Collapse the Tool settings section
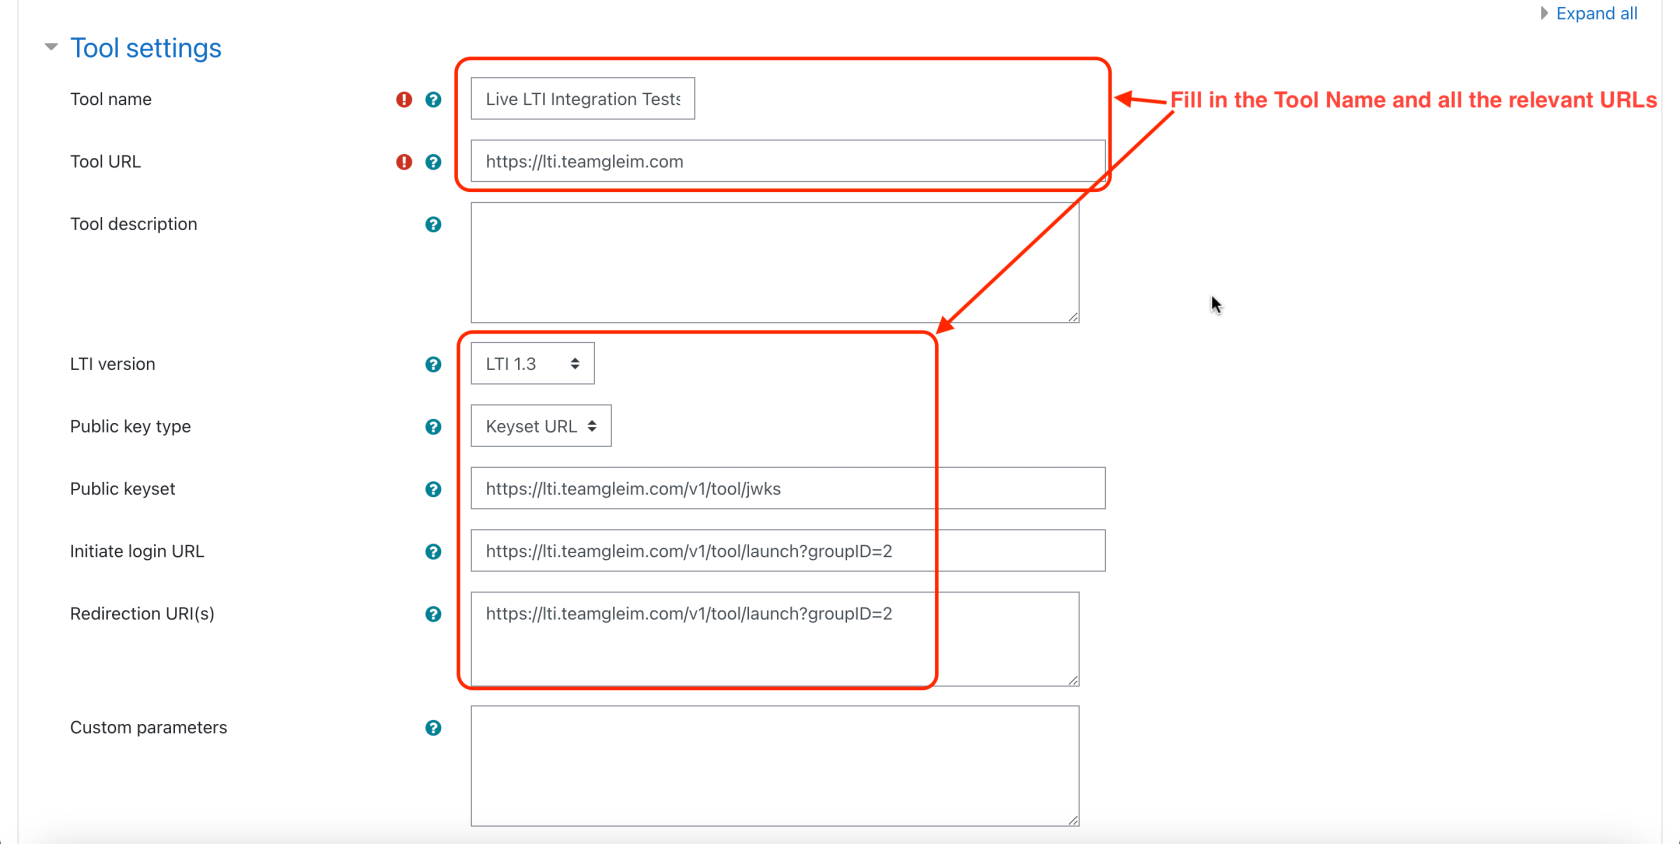This screenshot has width=1680, height=844. point(51,47)
